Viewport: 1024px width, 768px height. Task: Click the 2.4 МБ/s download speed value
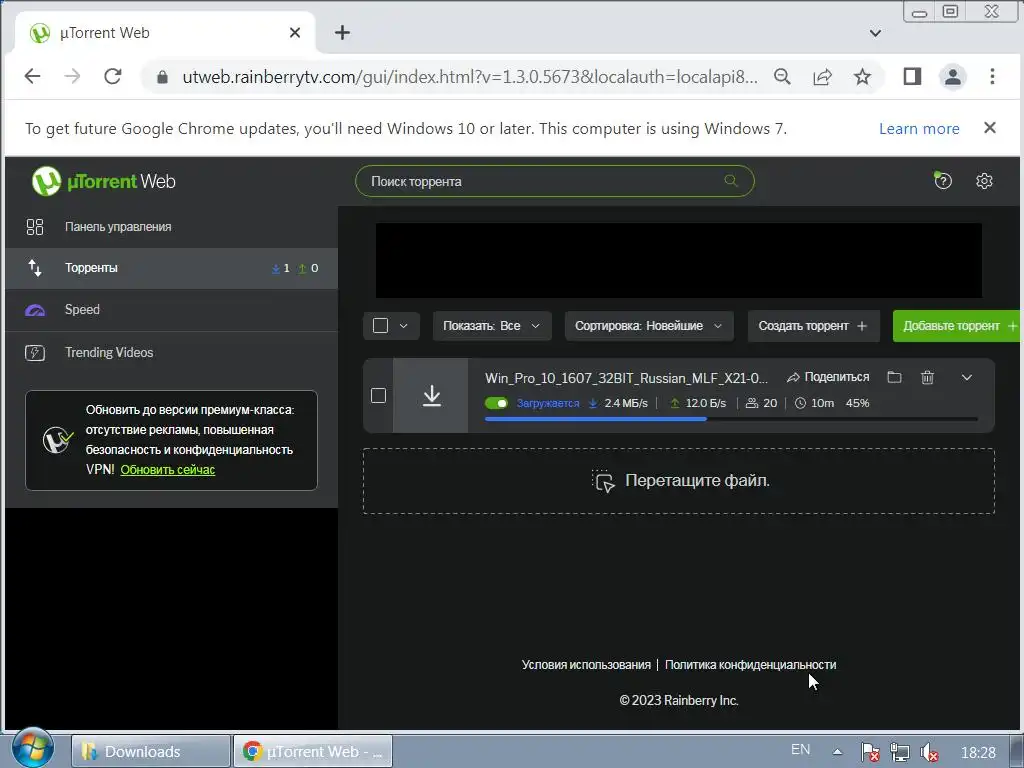click(x=626, y=403)
